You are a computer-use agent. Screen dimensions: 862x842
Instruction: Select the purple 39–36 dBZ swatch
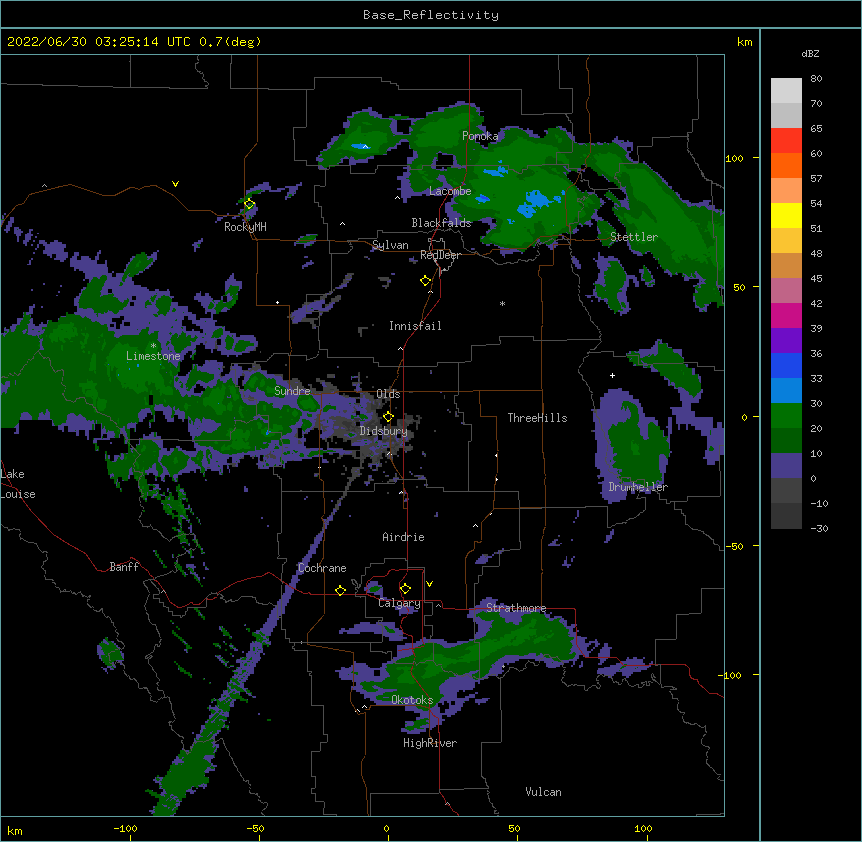786,340
